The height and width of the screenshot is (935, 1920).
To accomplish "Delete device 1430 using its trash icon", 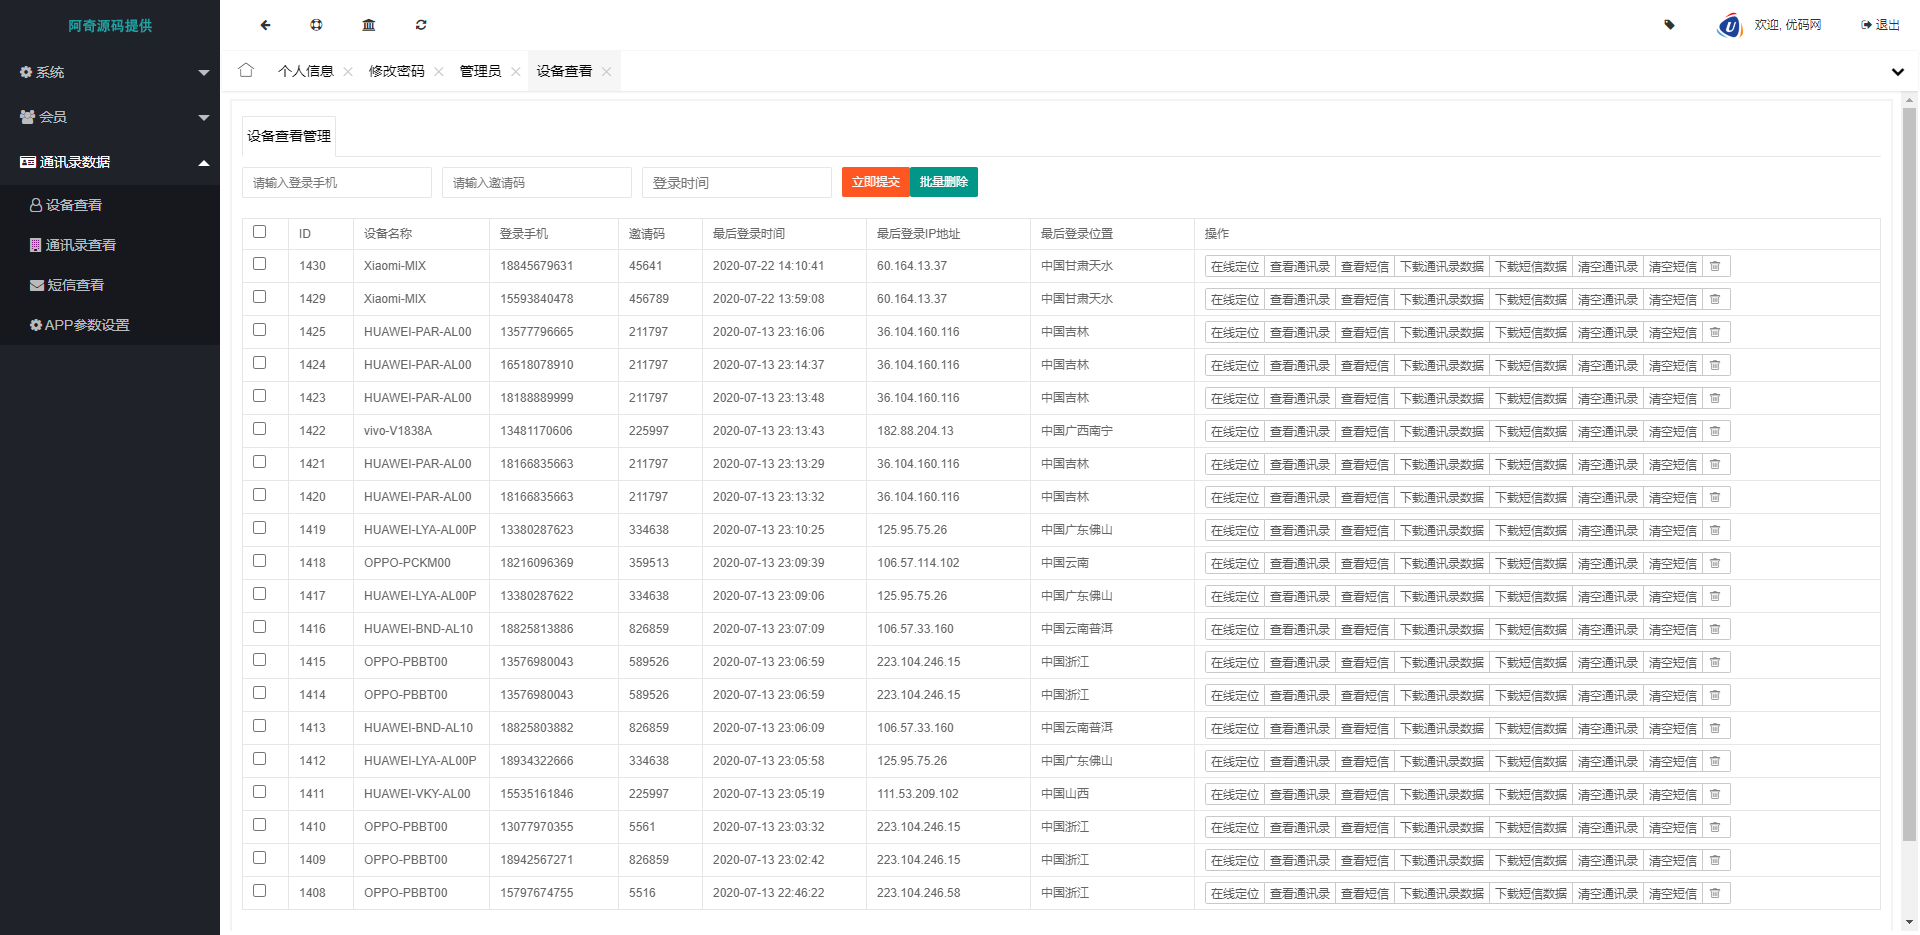I will tap(1715, 266).
